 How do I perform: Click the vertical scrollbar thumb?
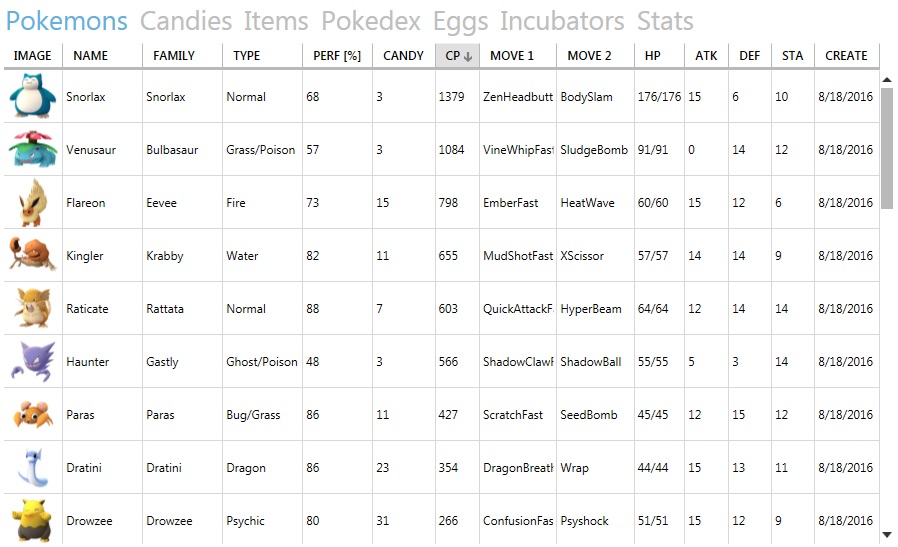coord(887,149)
